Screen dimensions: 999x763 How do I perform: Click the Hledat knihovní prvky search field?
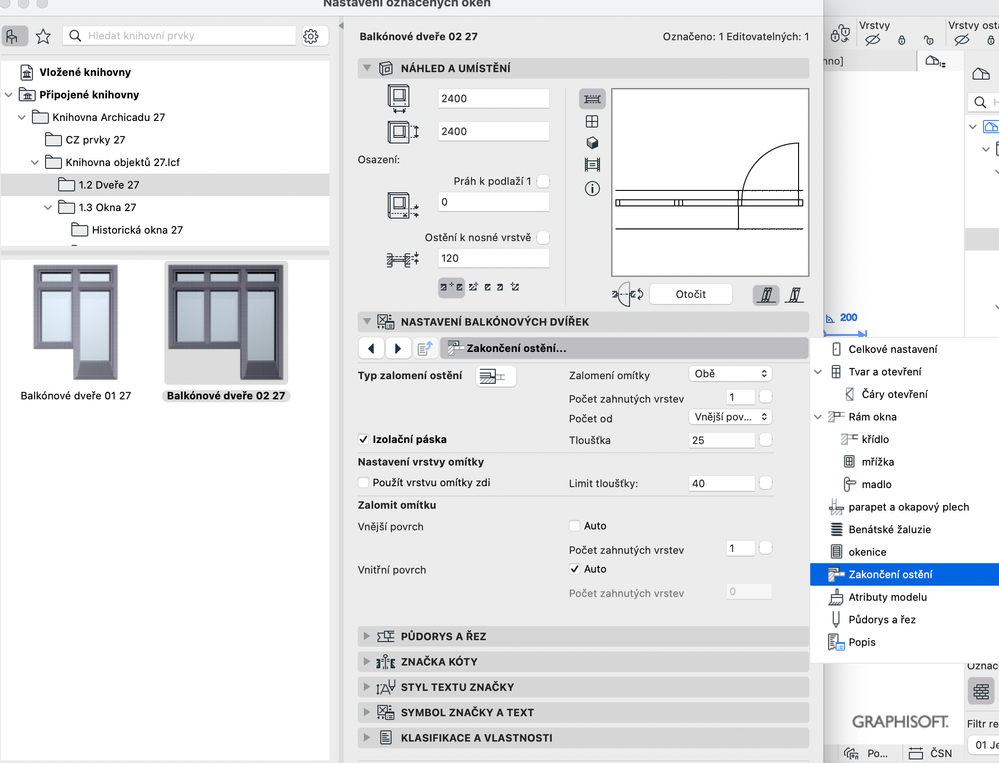[x=179, y=36]
